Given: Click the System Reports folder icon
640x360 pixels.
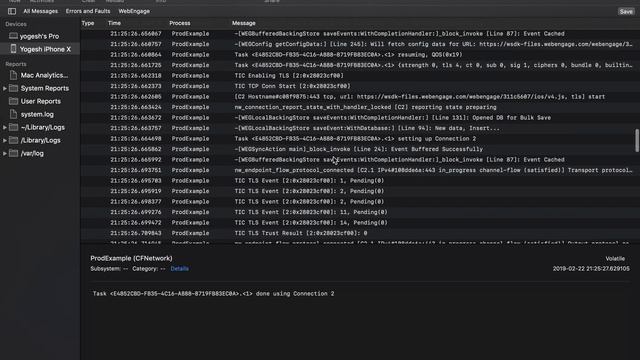Looking at the screenshot, I should (13, 88).
